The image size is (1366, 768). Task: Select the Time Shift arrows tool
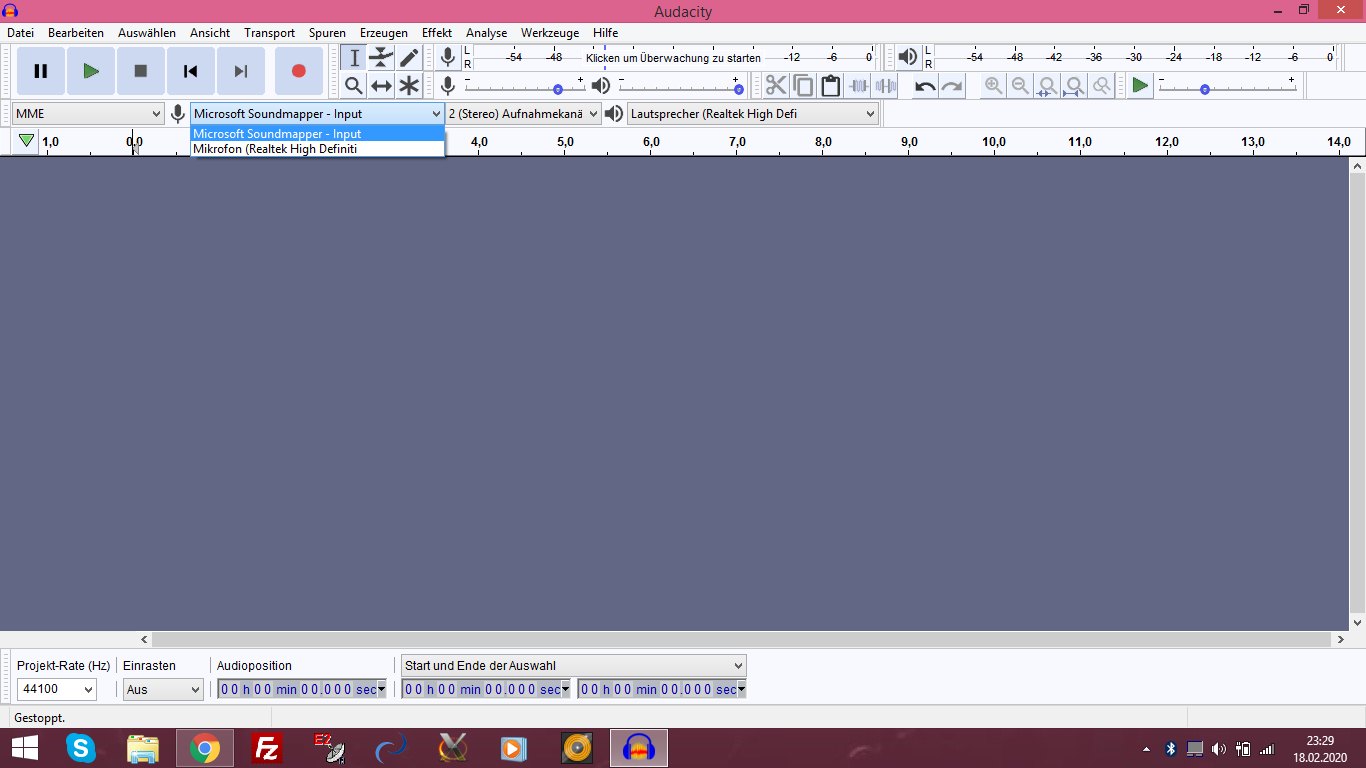pos(381,85)
